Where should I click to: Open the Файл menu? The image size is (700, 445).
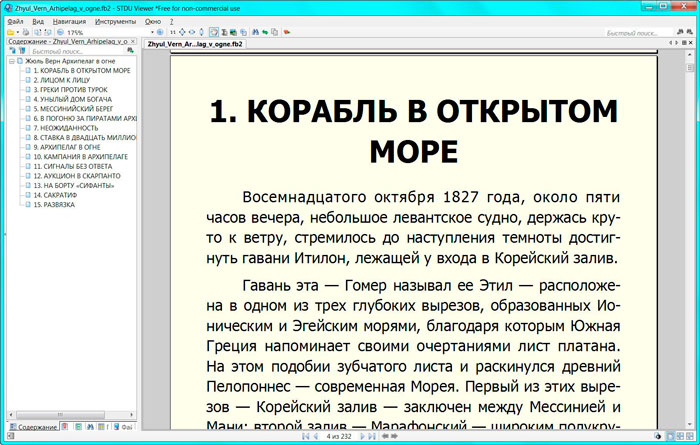point(15,21)
